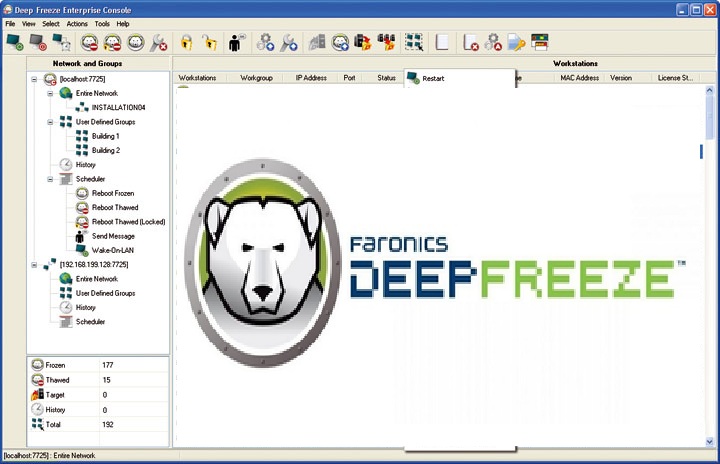
Task: Sort by the IP Address column header
Action: coord(311,78)
